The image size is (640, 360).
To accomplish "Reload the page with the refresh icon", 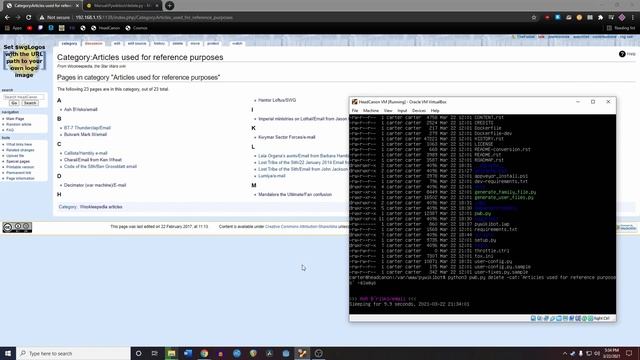I will (29, 18).
